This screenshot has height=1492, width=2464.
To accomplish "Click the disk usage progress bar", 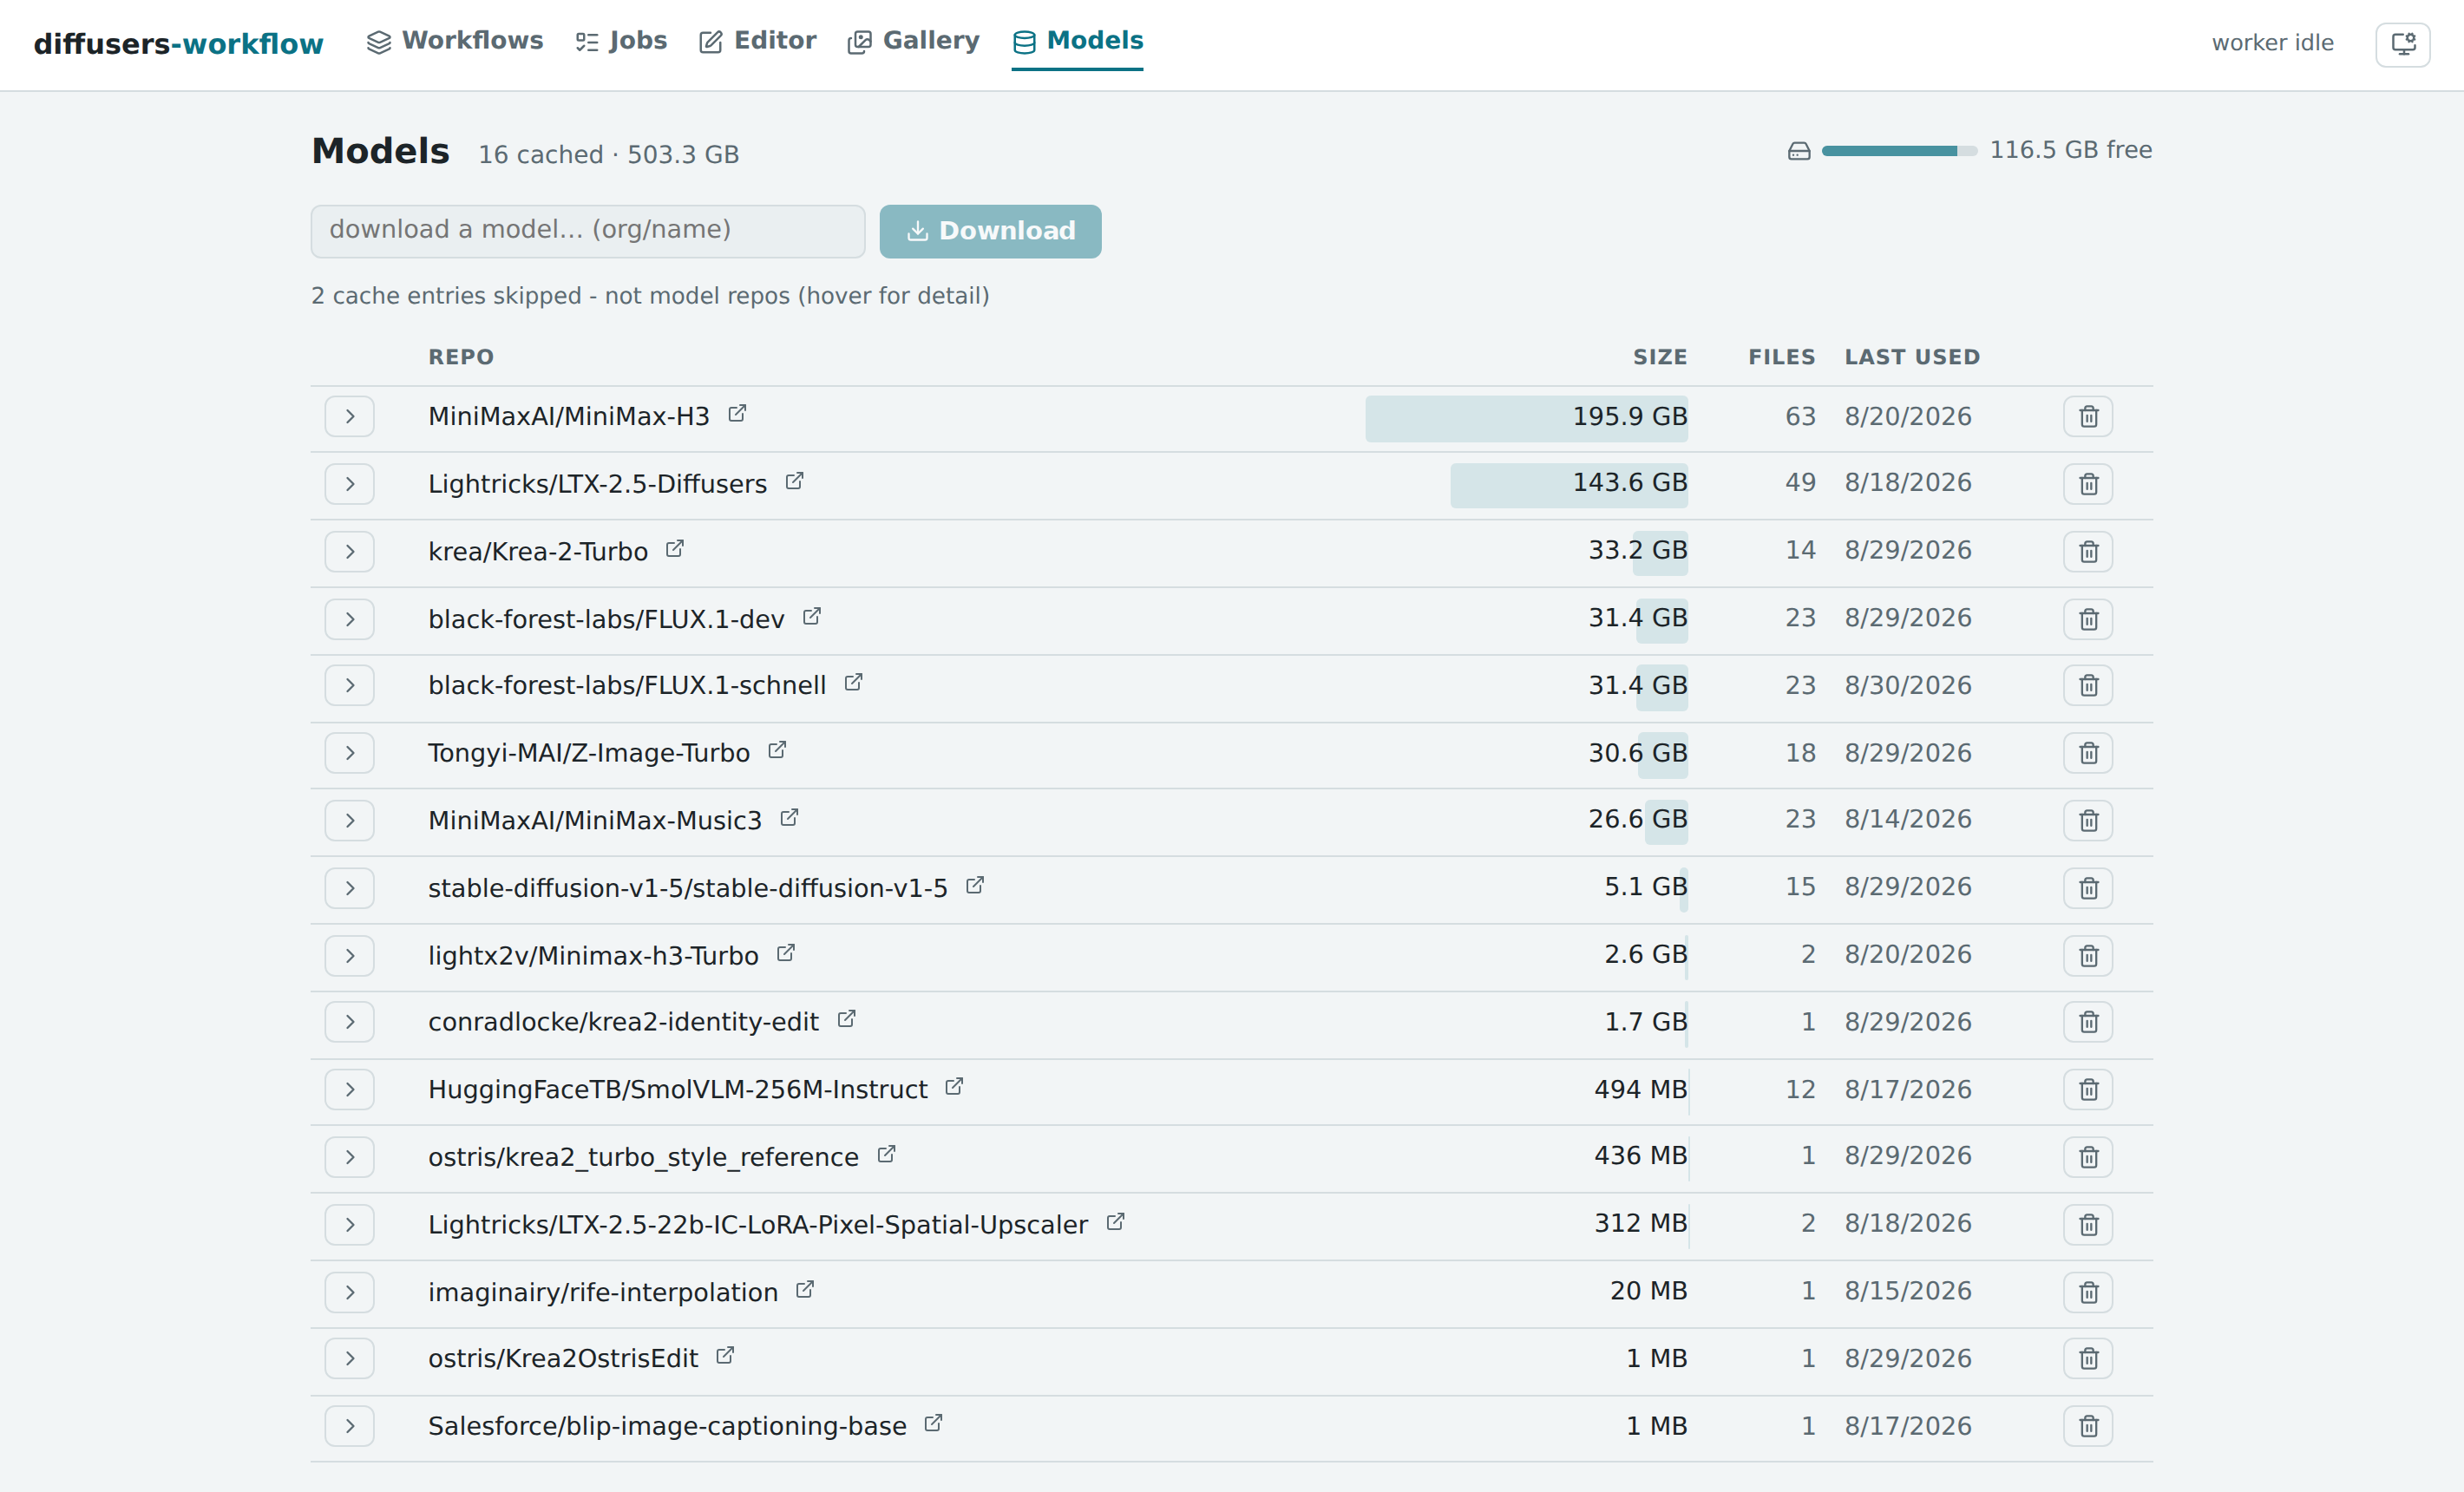I will coord(1899,151).
